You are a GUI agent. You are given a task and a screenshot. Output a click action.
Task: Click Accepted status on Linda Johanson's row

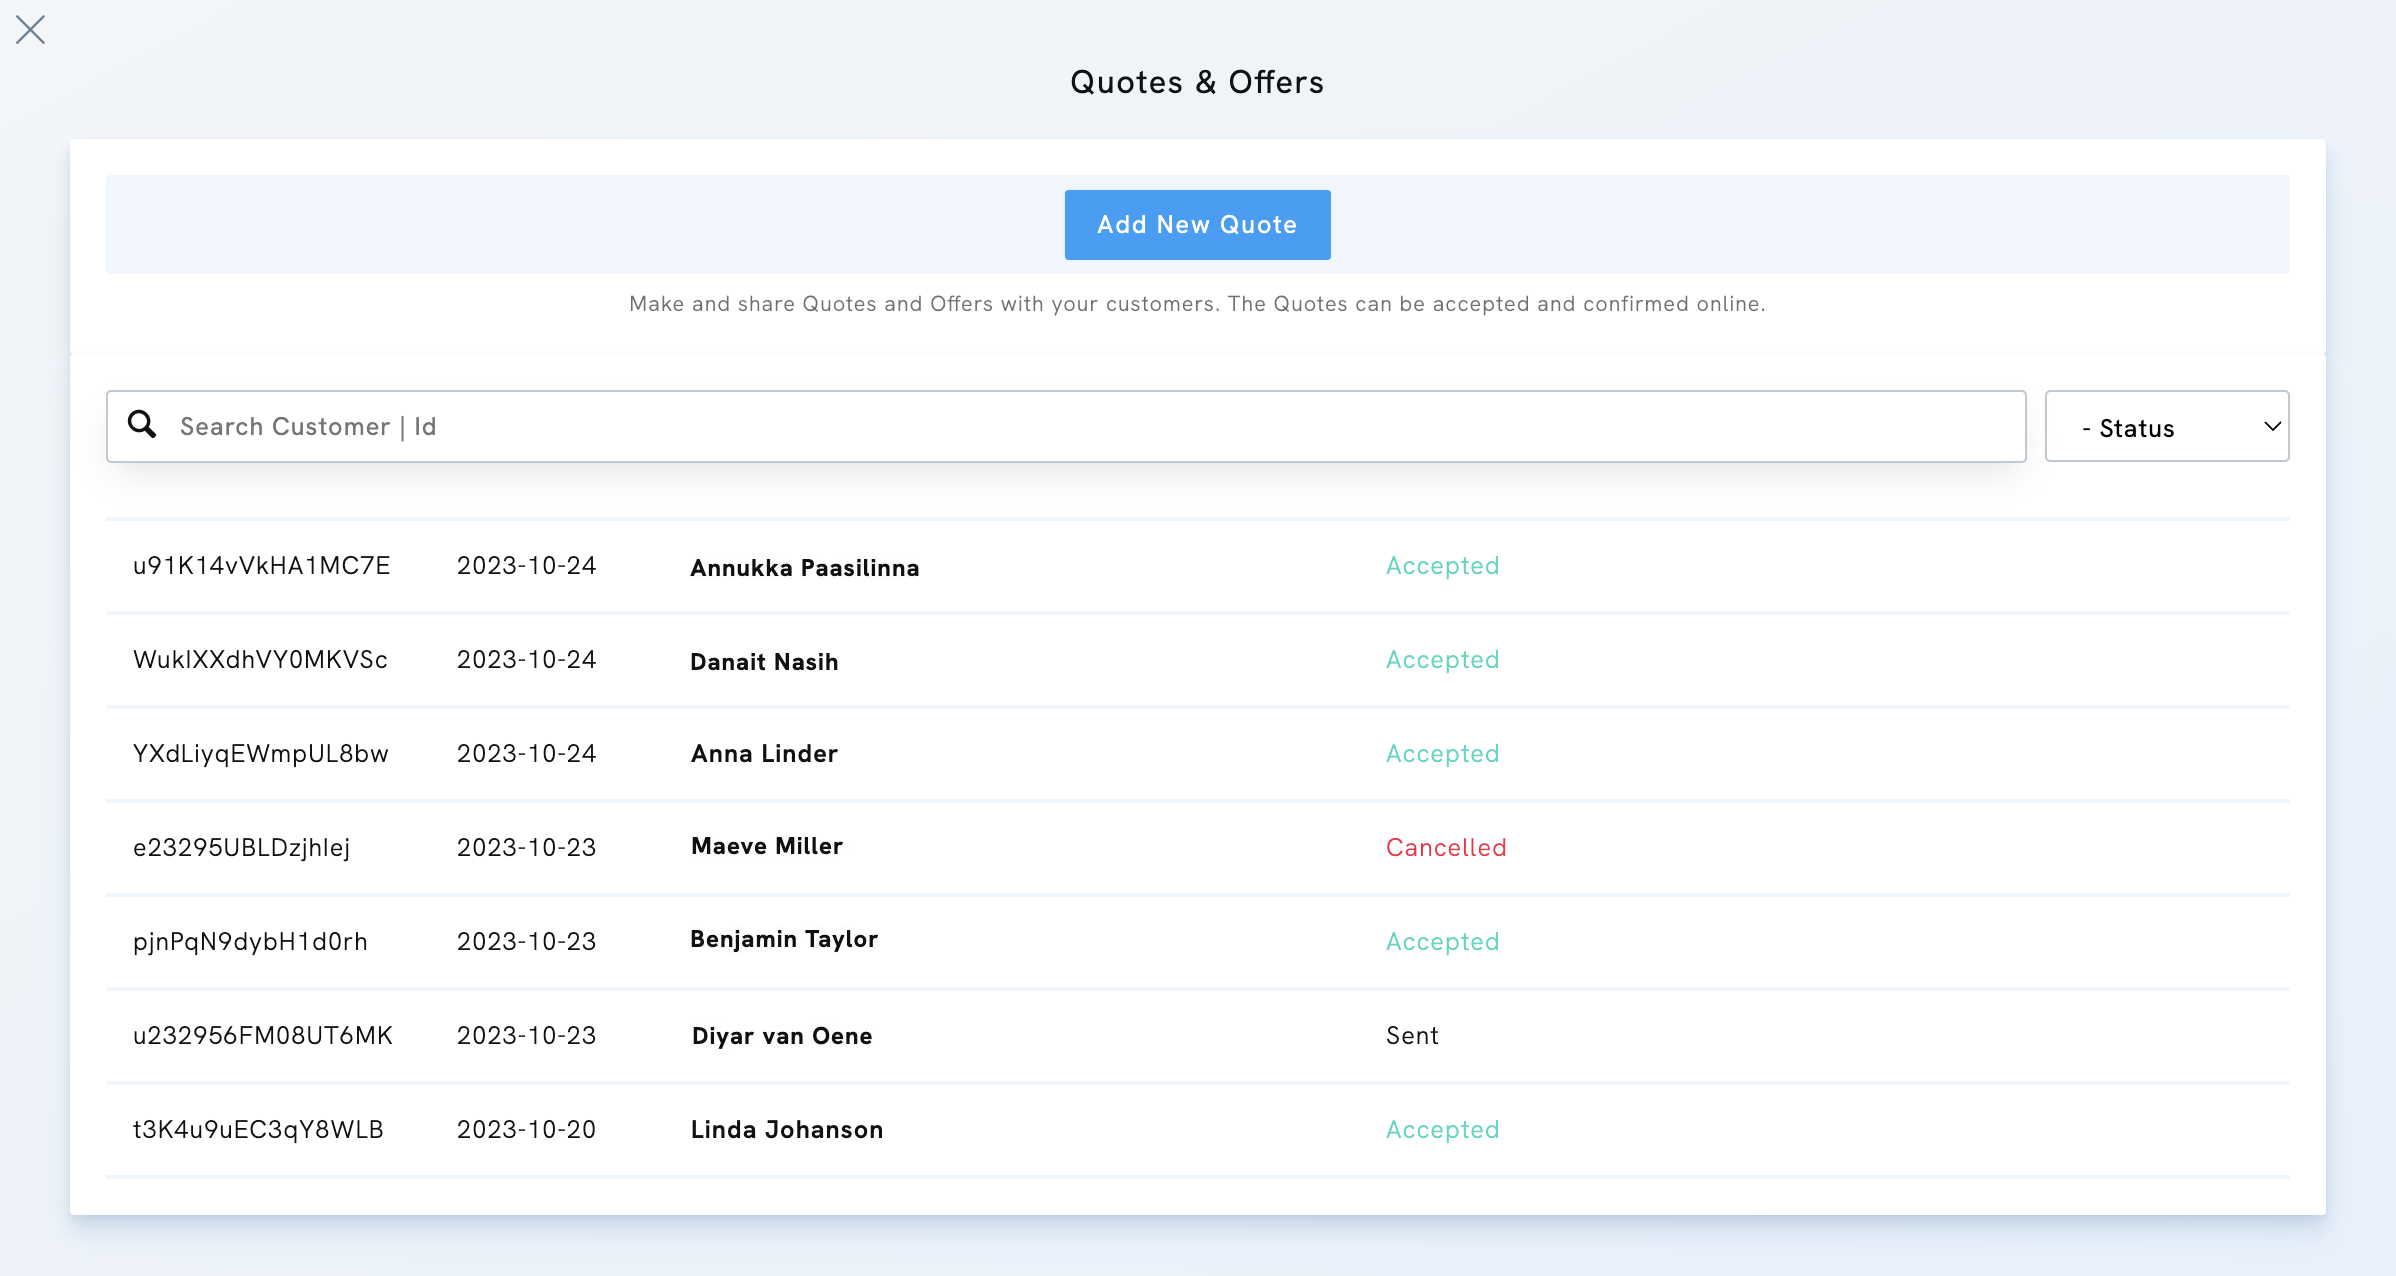pos(1442,1130)
